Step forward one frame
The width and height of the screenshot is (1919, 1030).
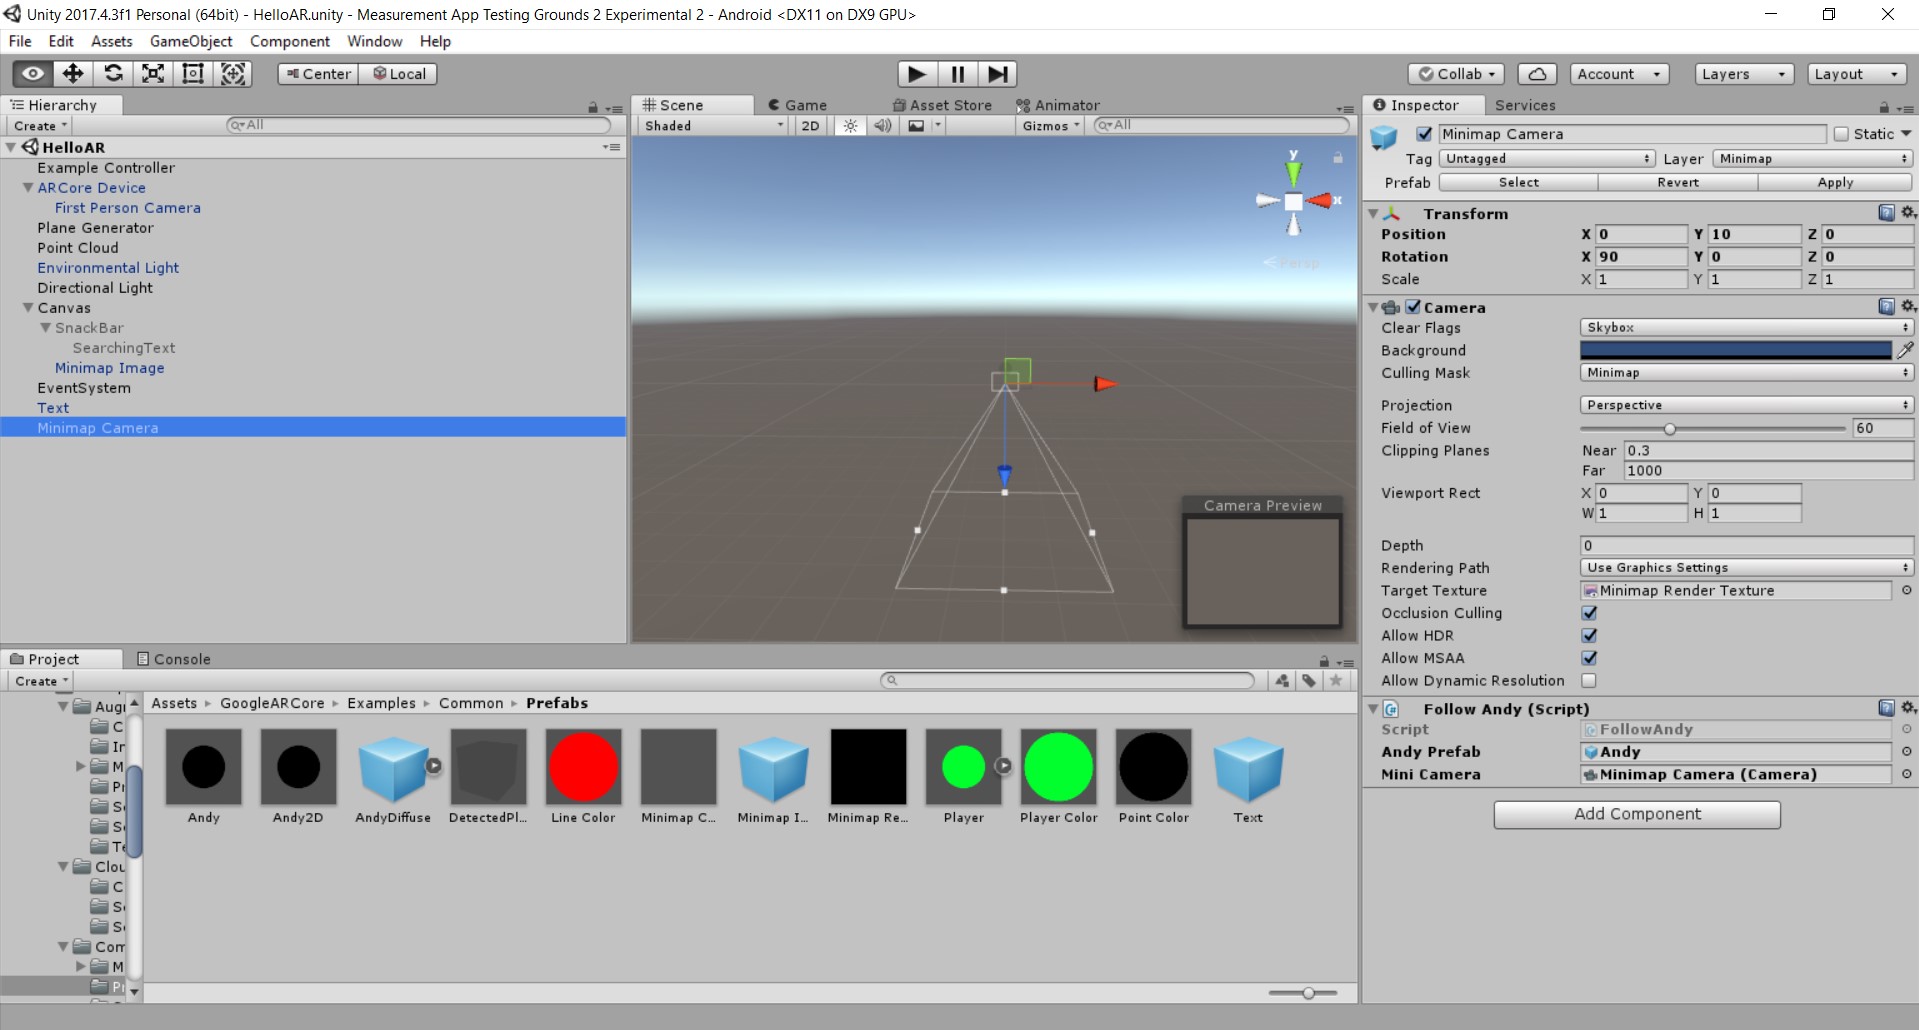pos(997,74)
